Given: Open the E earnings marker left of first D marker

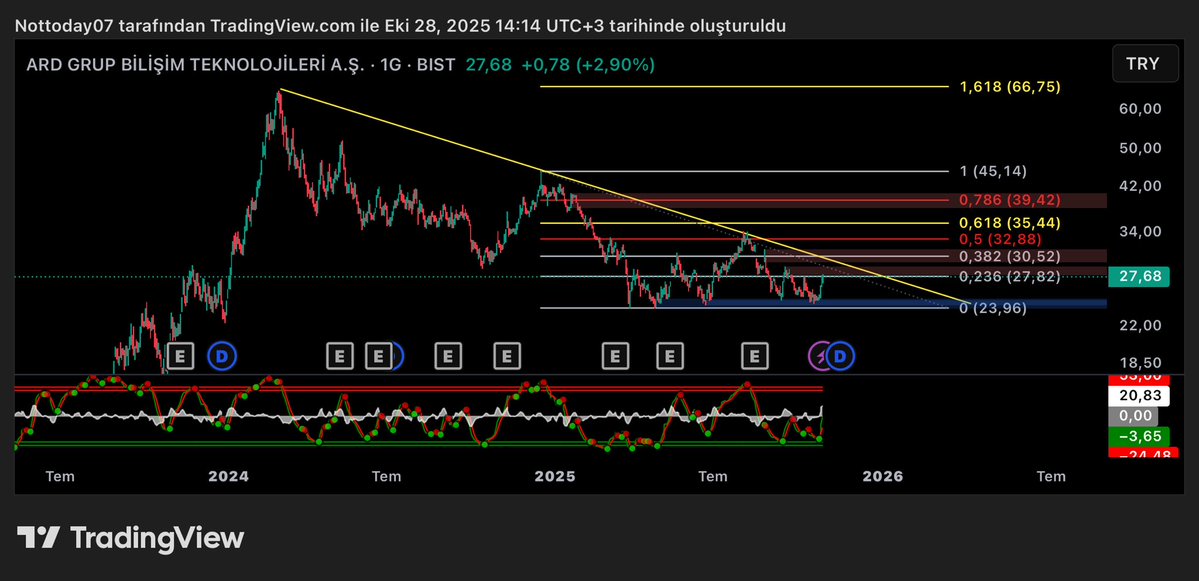Looking at the screenshot, I should pyautogui.click(x=180, y=355).
